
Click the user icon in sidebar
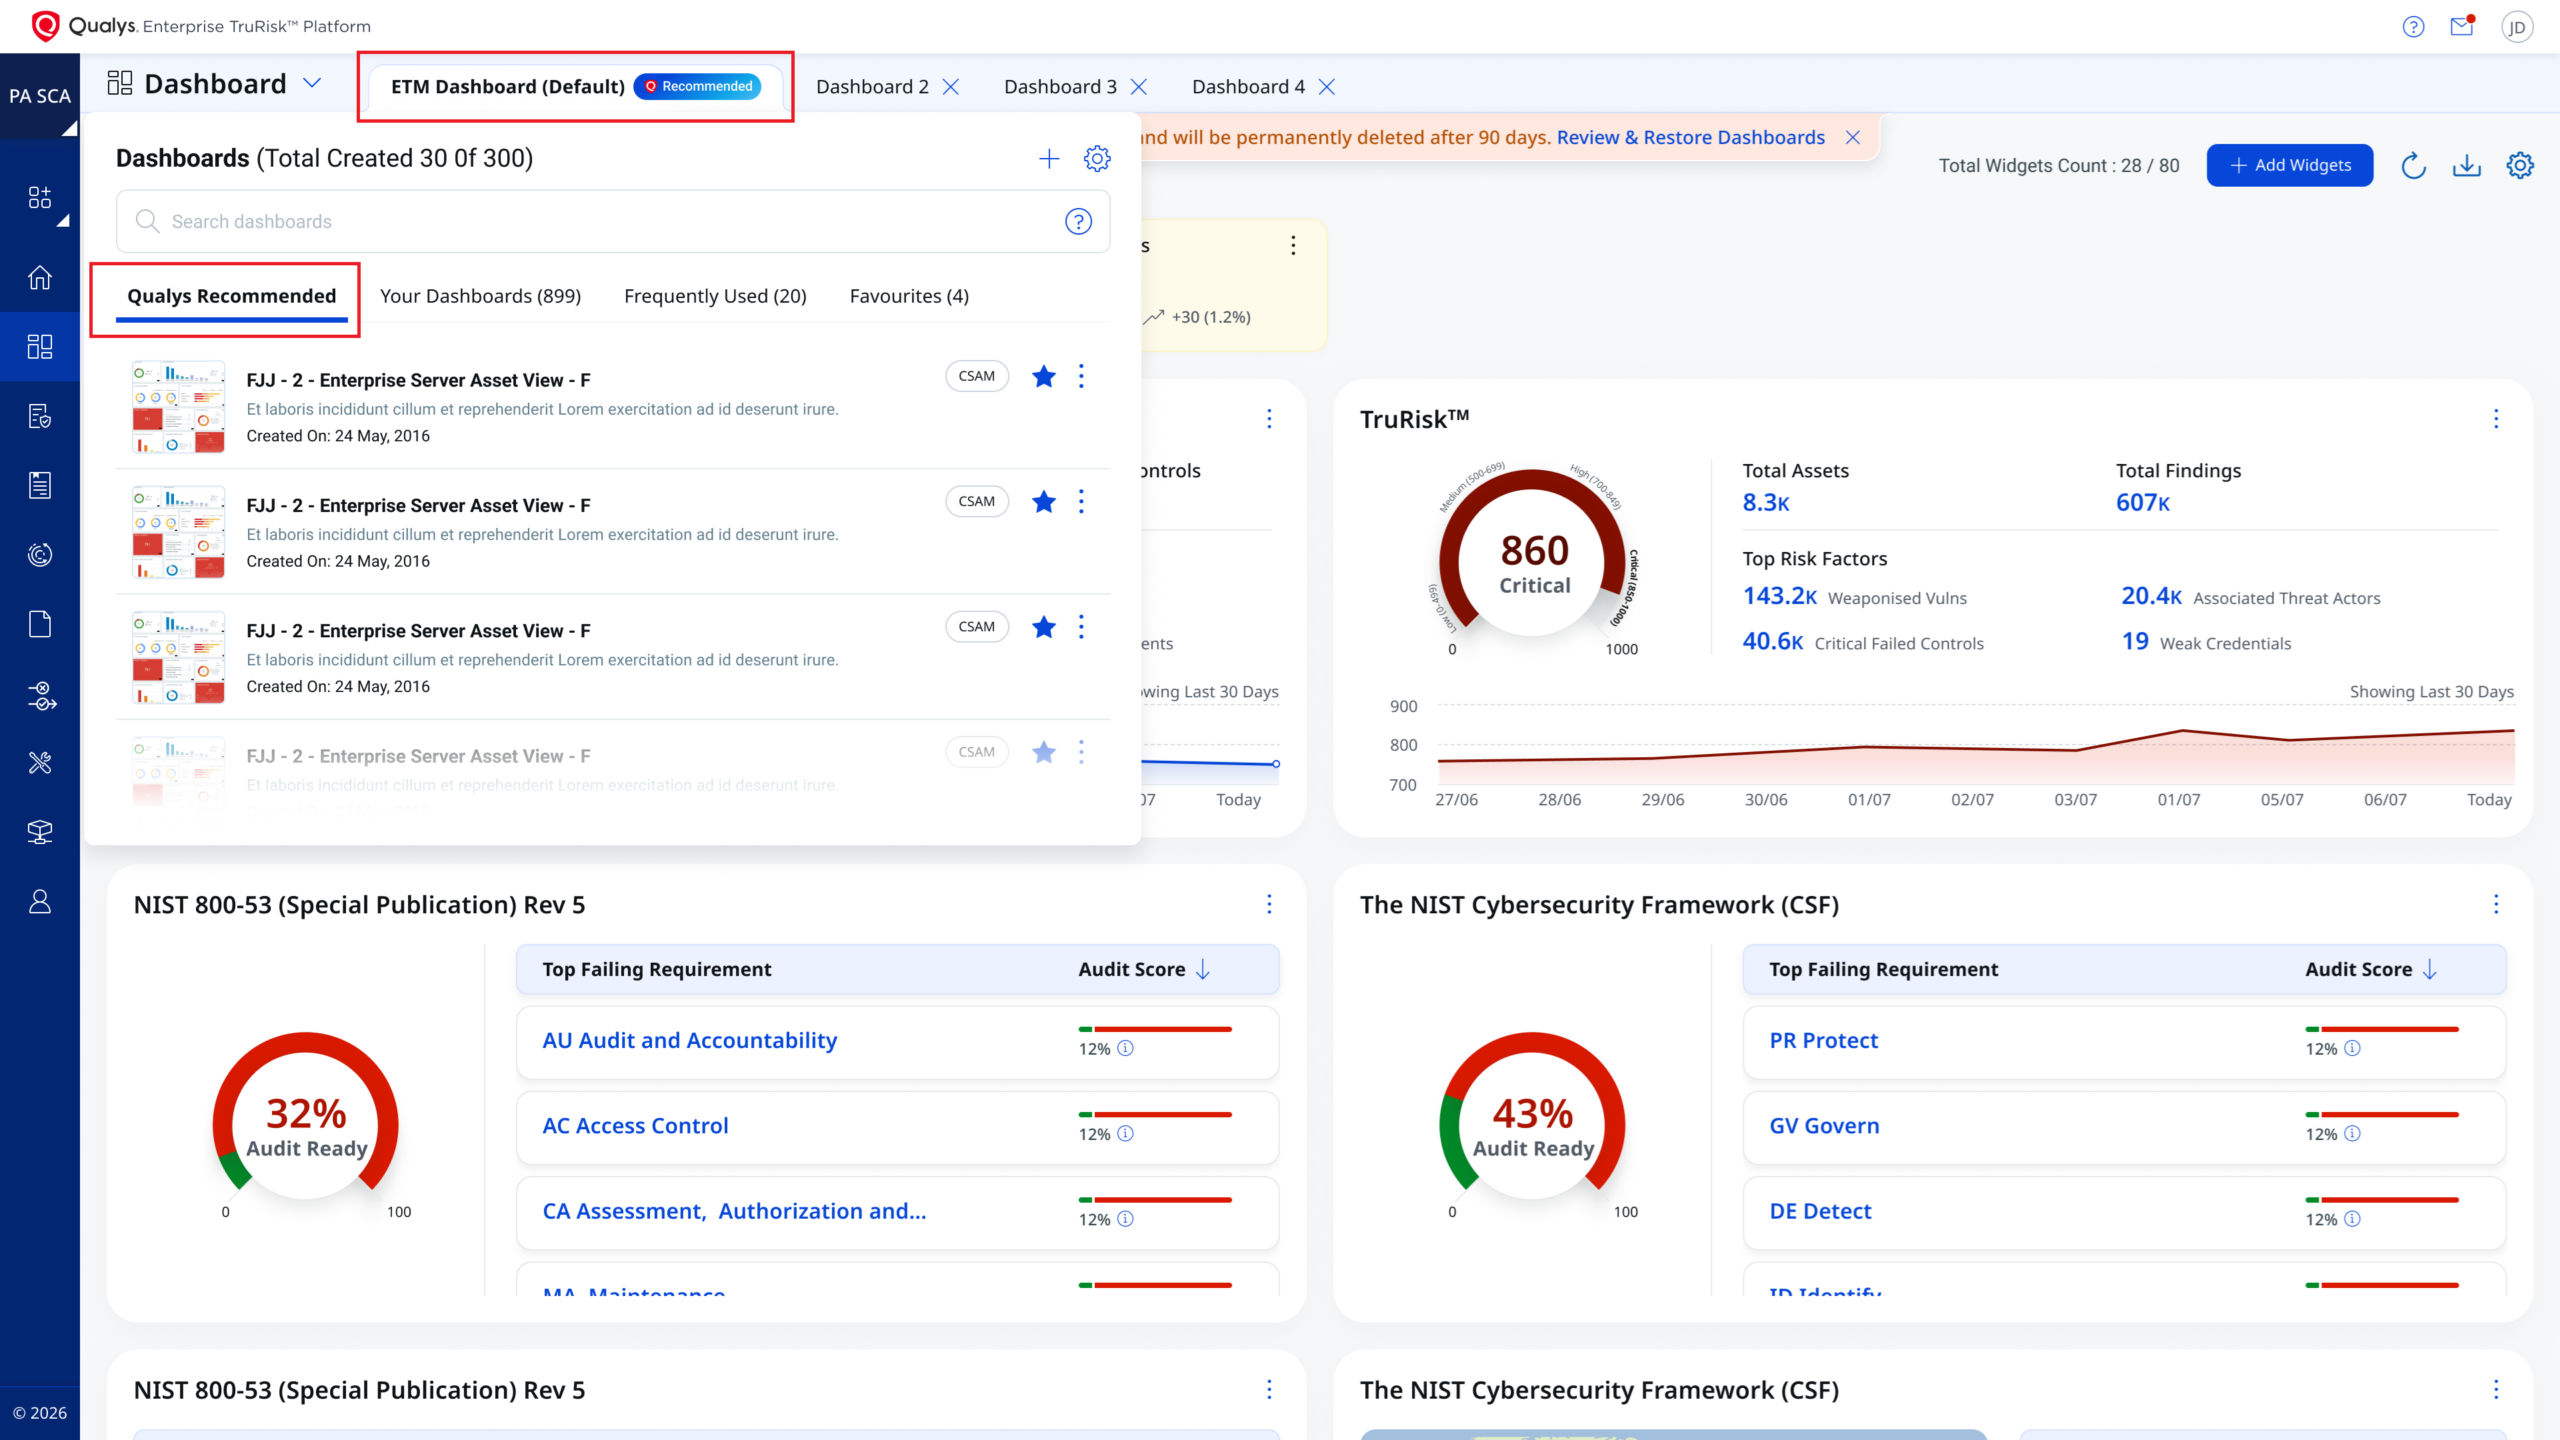click(40, 901)
